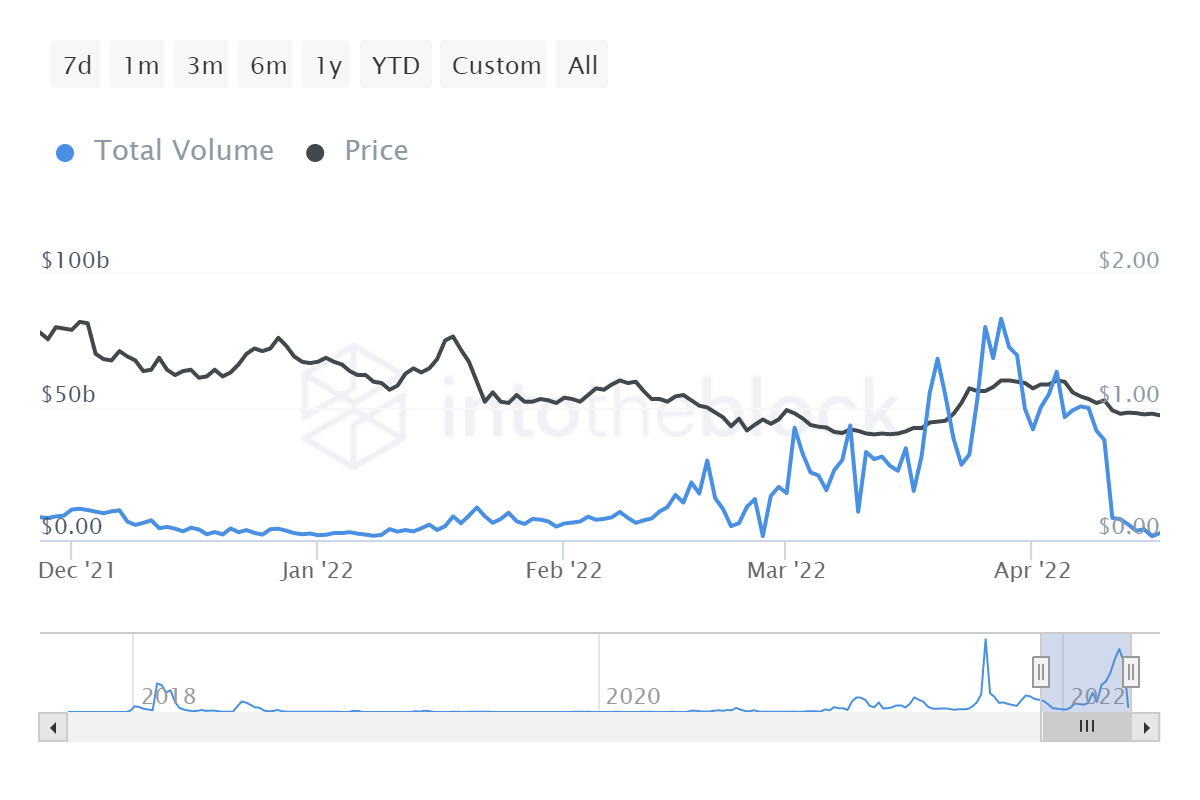Select the left navigator resize handle

[x=1041, y=672]
